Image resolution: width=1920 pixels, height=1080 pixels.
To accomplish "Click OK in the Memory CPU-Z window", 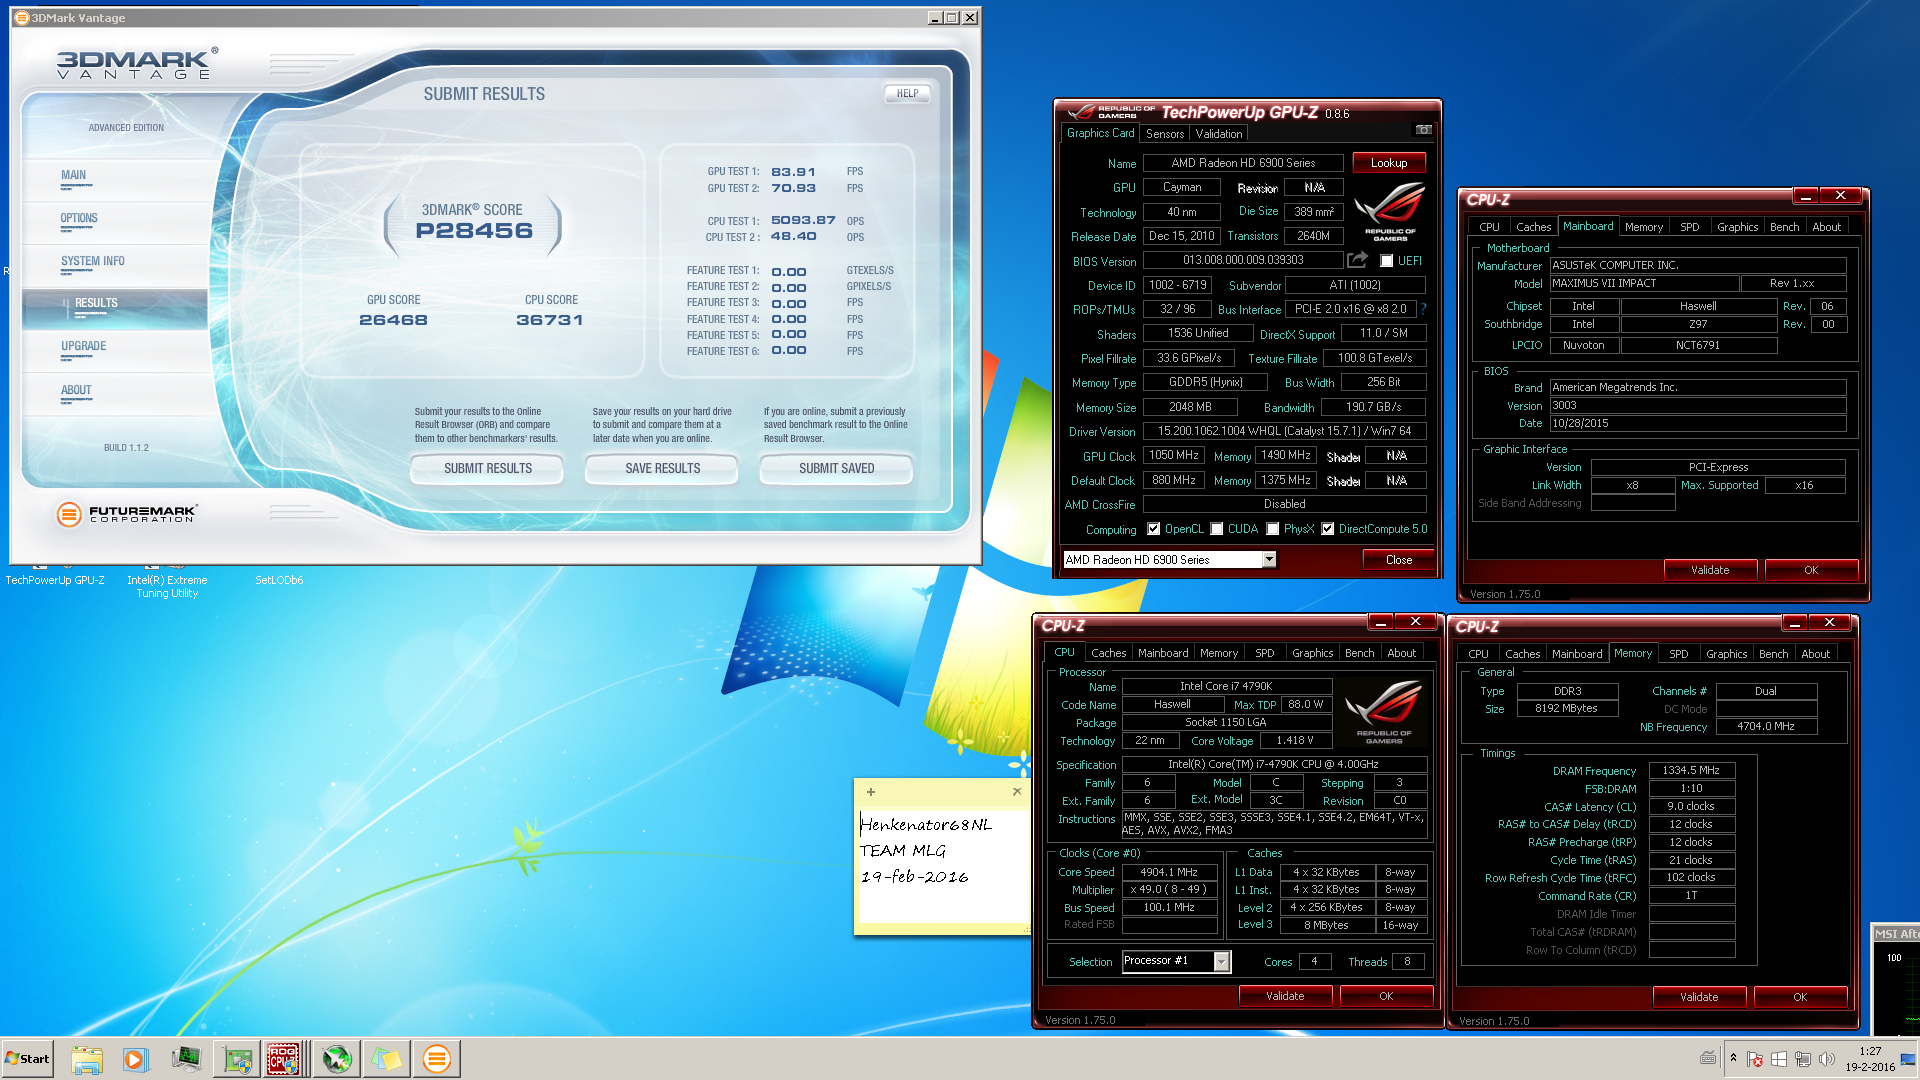I will tap(1800, 997).
